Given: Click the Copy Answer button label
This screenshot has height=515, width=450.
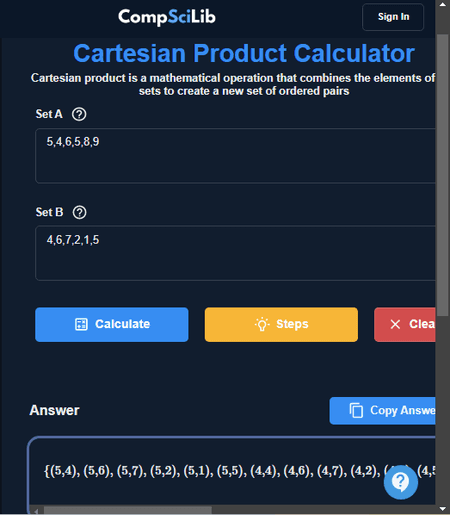Looking at the screenshot, I should point(403,410).
